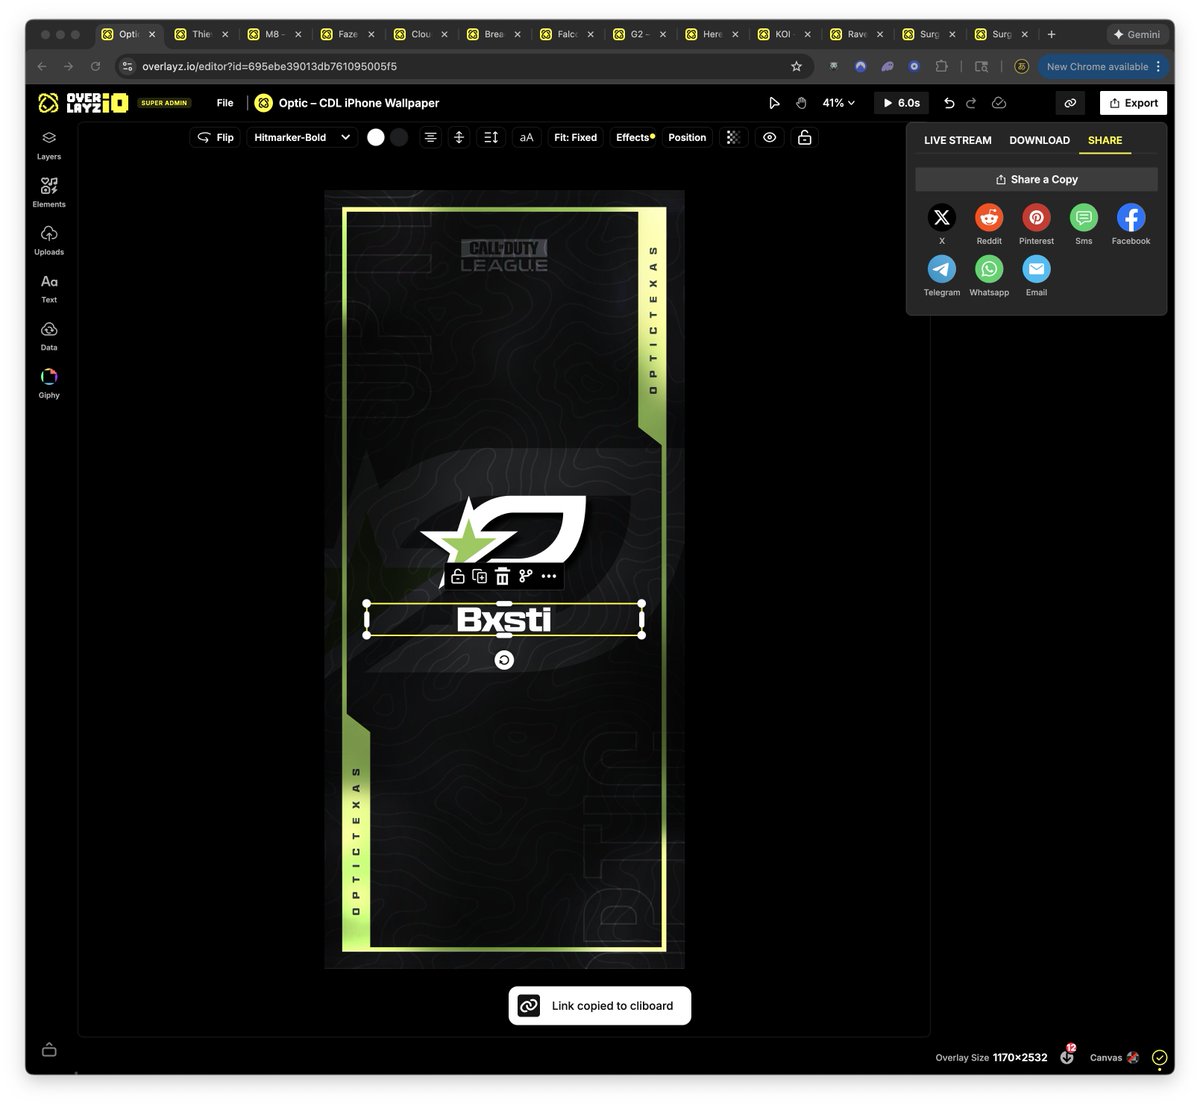Open the Fit: Fixed option
1200x1106 pixels.
[x=575, y=137]
